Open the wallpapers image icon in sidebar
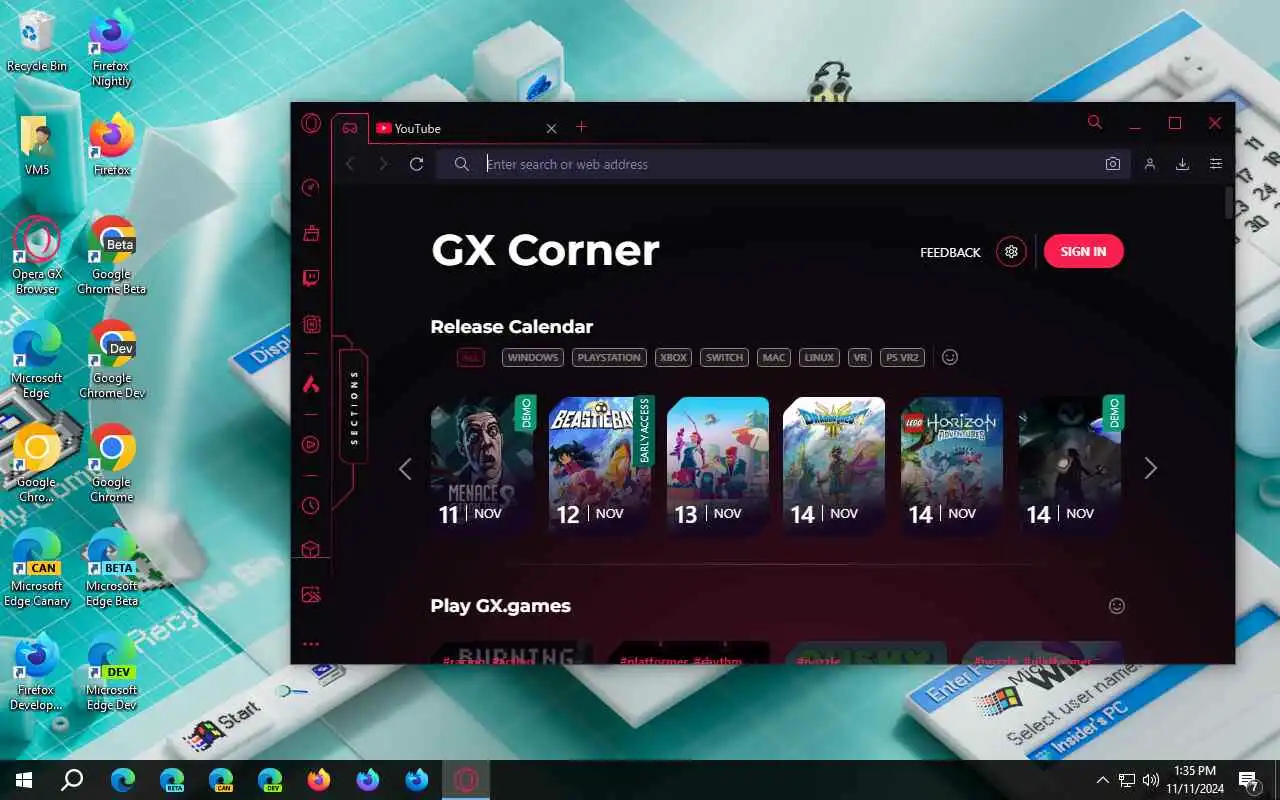This screenshot has height=800, width=1280. coord(311,595)
